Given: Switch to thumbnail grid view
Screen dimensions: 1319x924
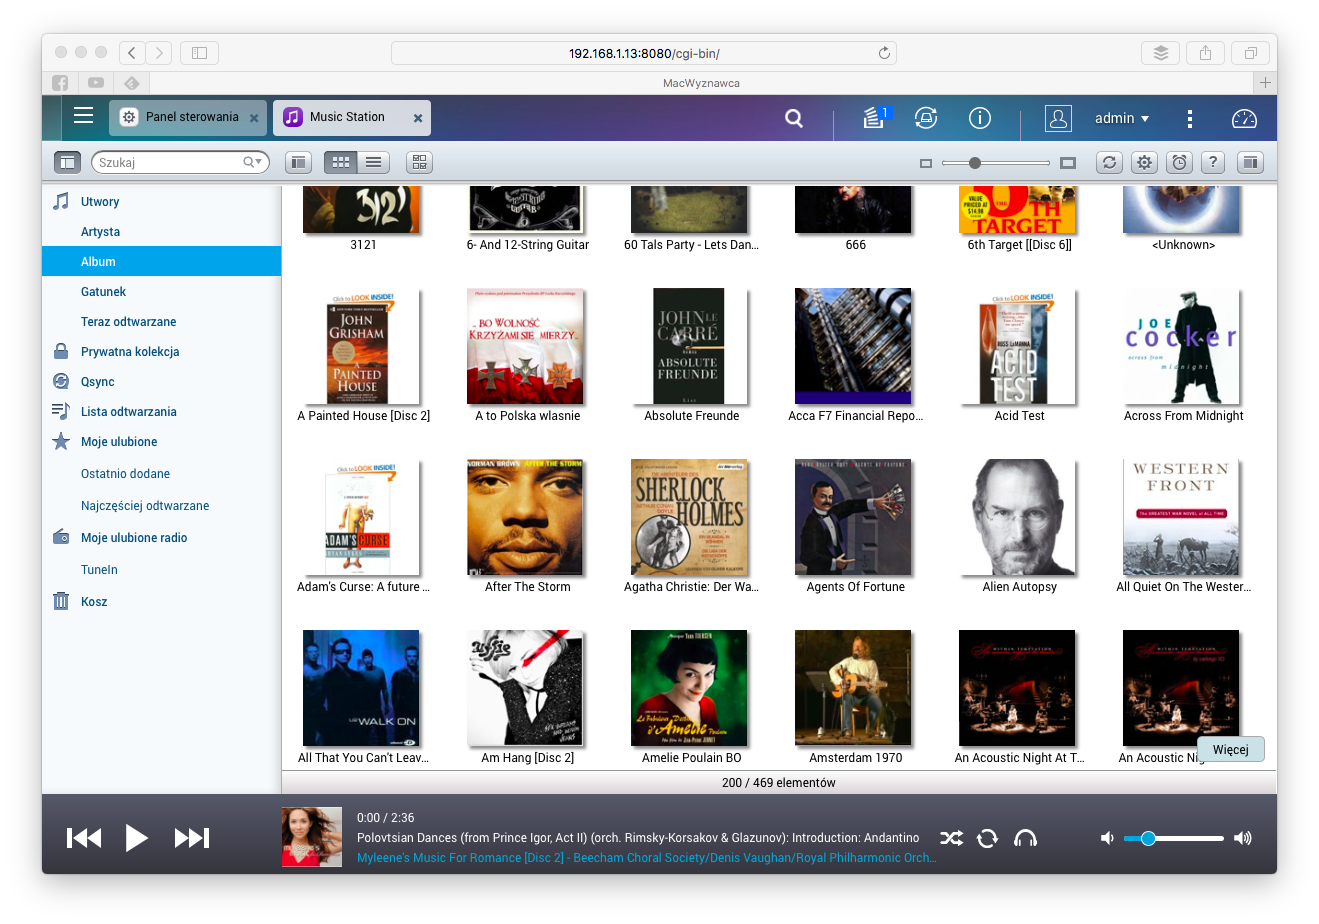Looking at the screenshot, I should coord(341,162).
